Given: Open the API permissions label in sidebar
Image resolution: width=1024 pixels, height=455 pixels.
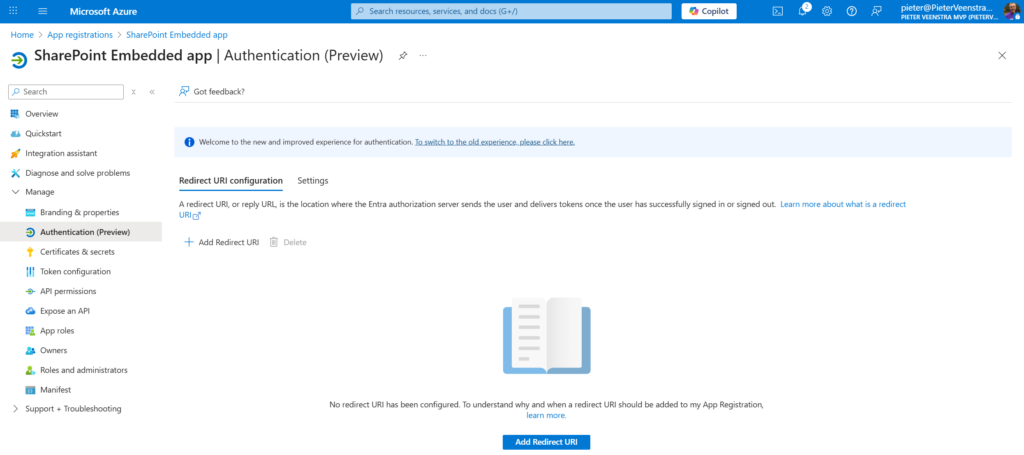Looking at the screenshot, I should (x=68, y=291).
